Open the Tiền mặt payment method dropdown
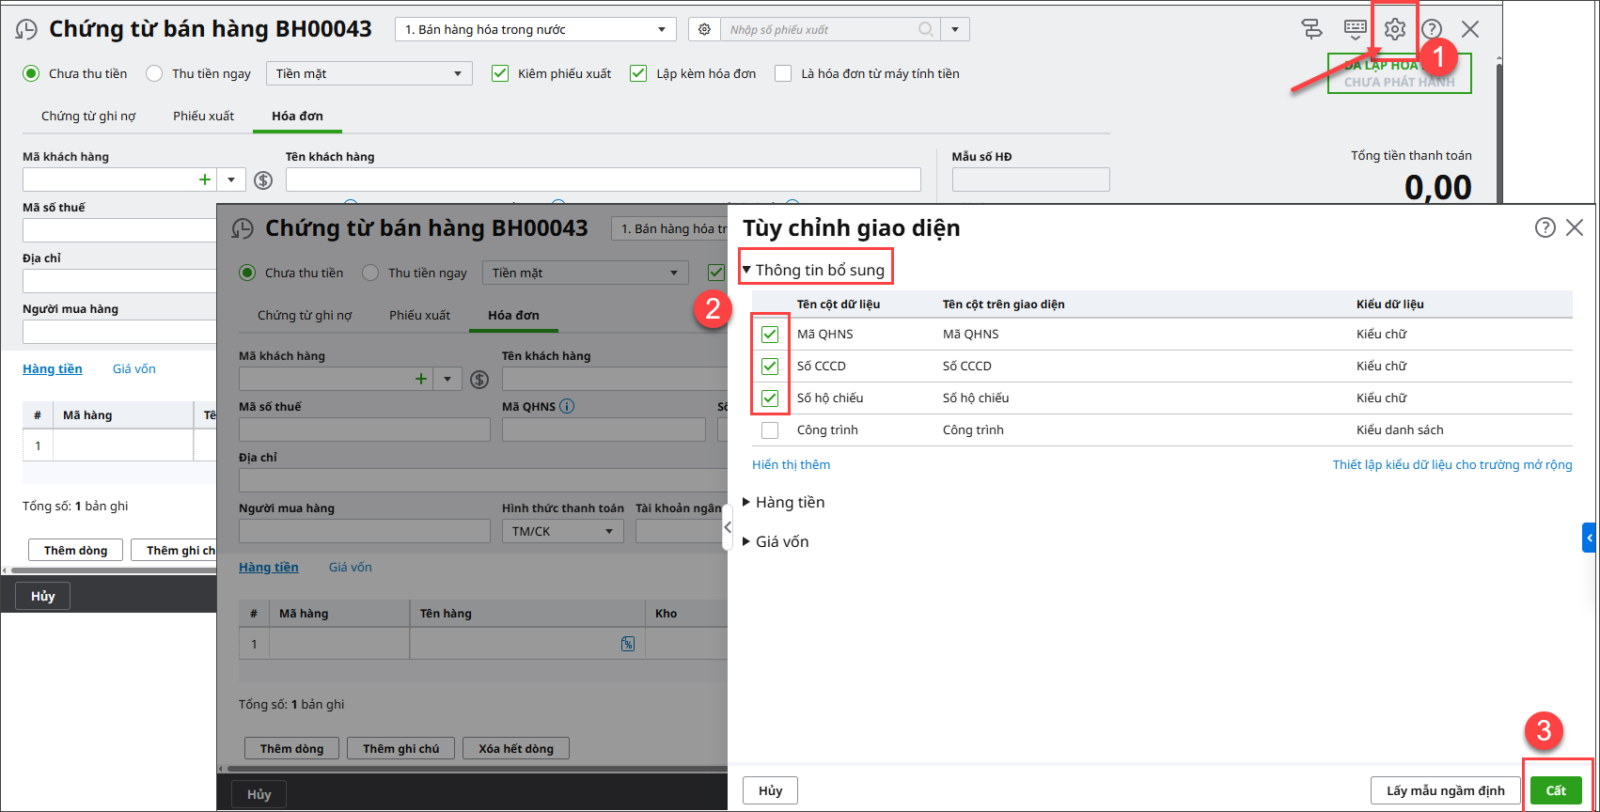Image resolution: width=1600 pixels, height=812 pixels. pos(369,74)
